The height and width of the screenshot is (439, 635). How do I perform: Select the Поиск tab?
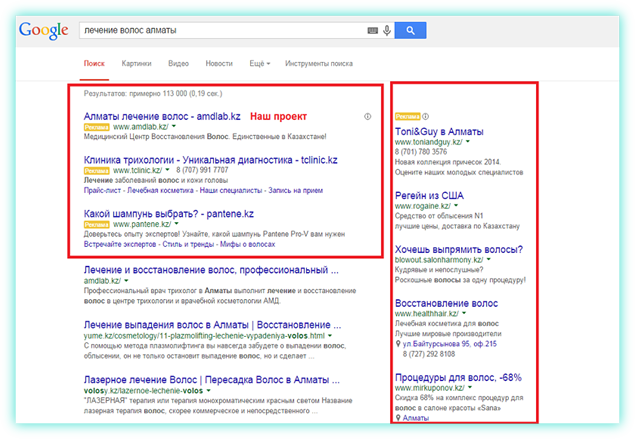point(94,64)
